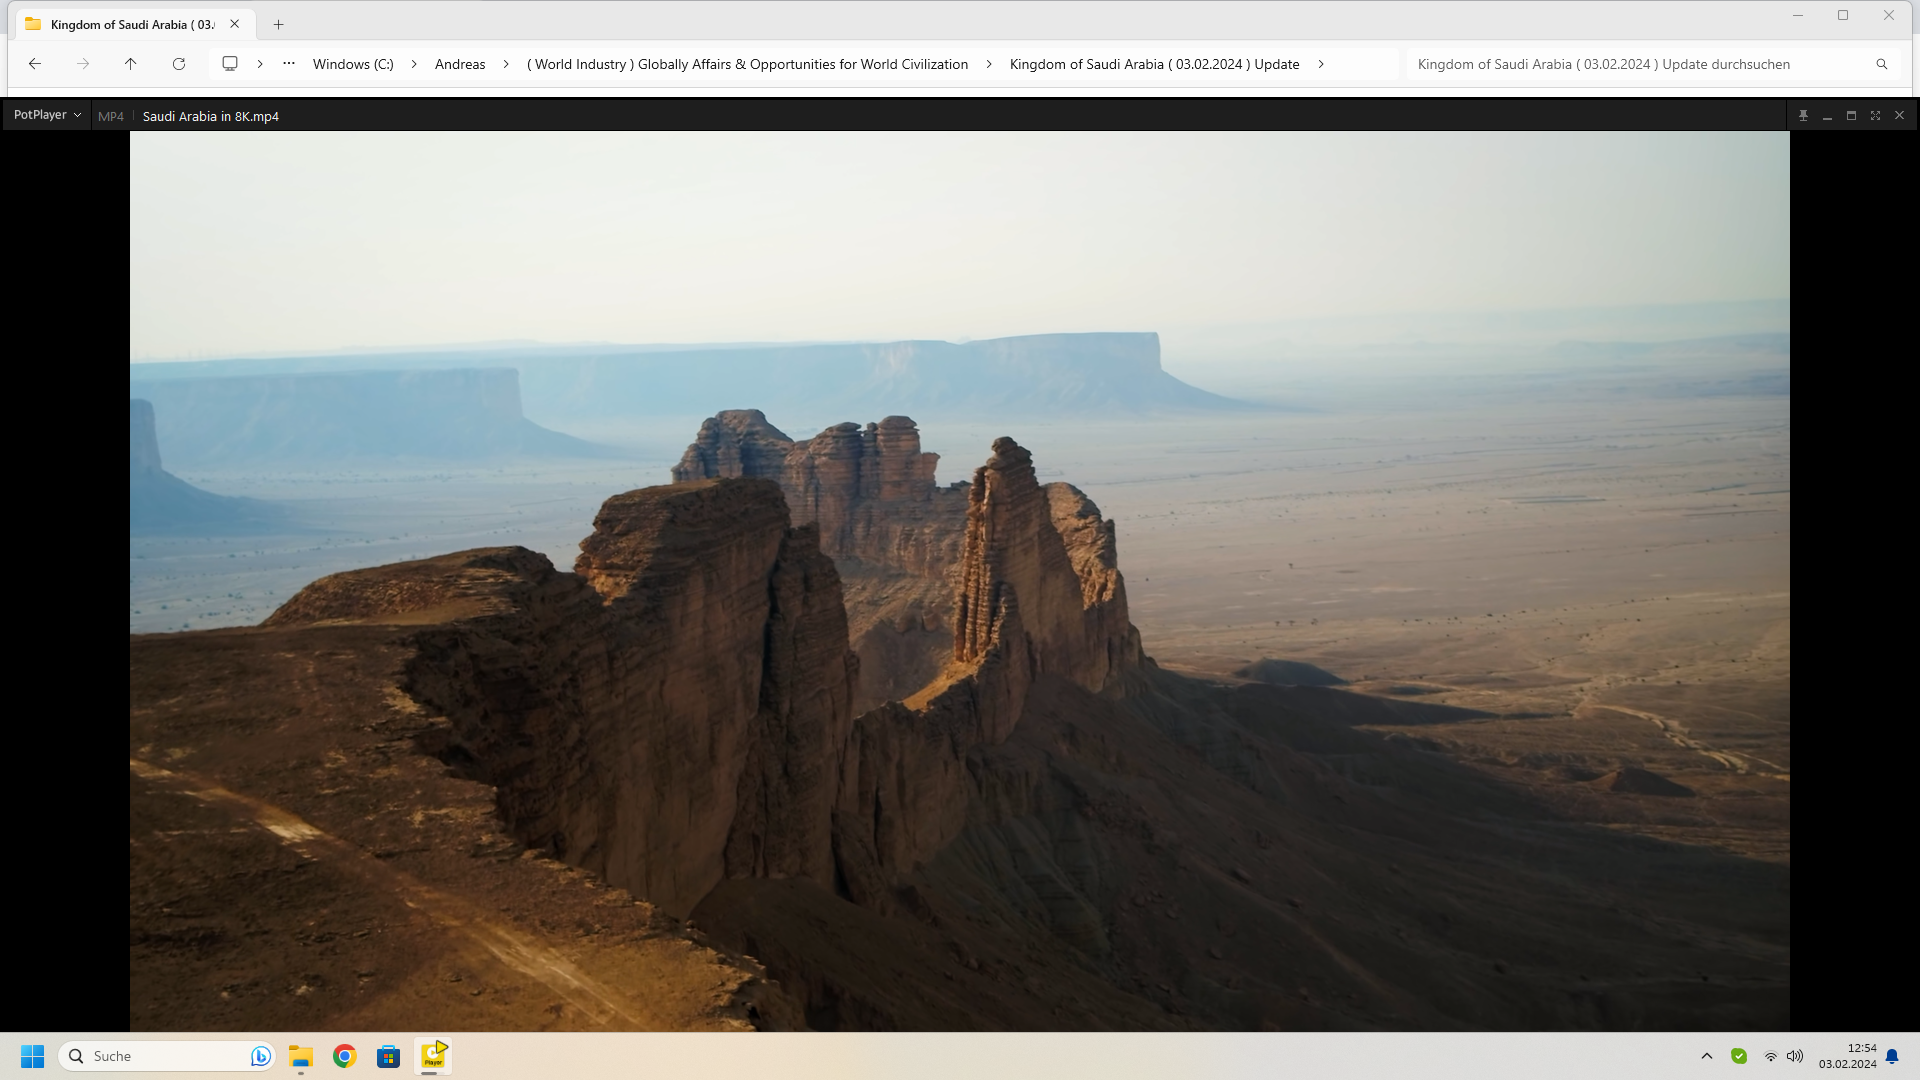The height and width of the screenshot is (1080, 1920).
Task: Open File Explorer from taskbar
Action: coord(301,1056)
